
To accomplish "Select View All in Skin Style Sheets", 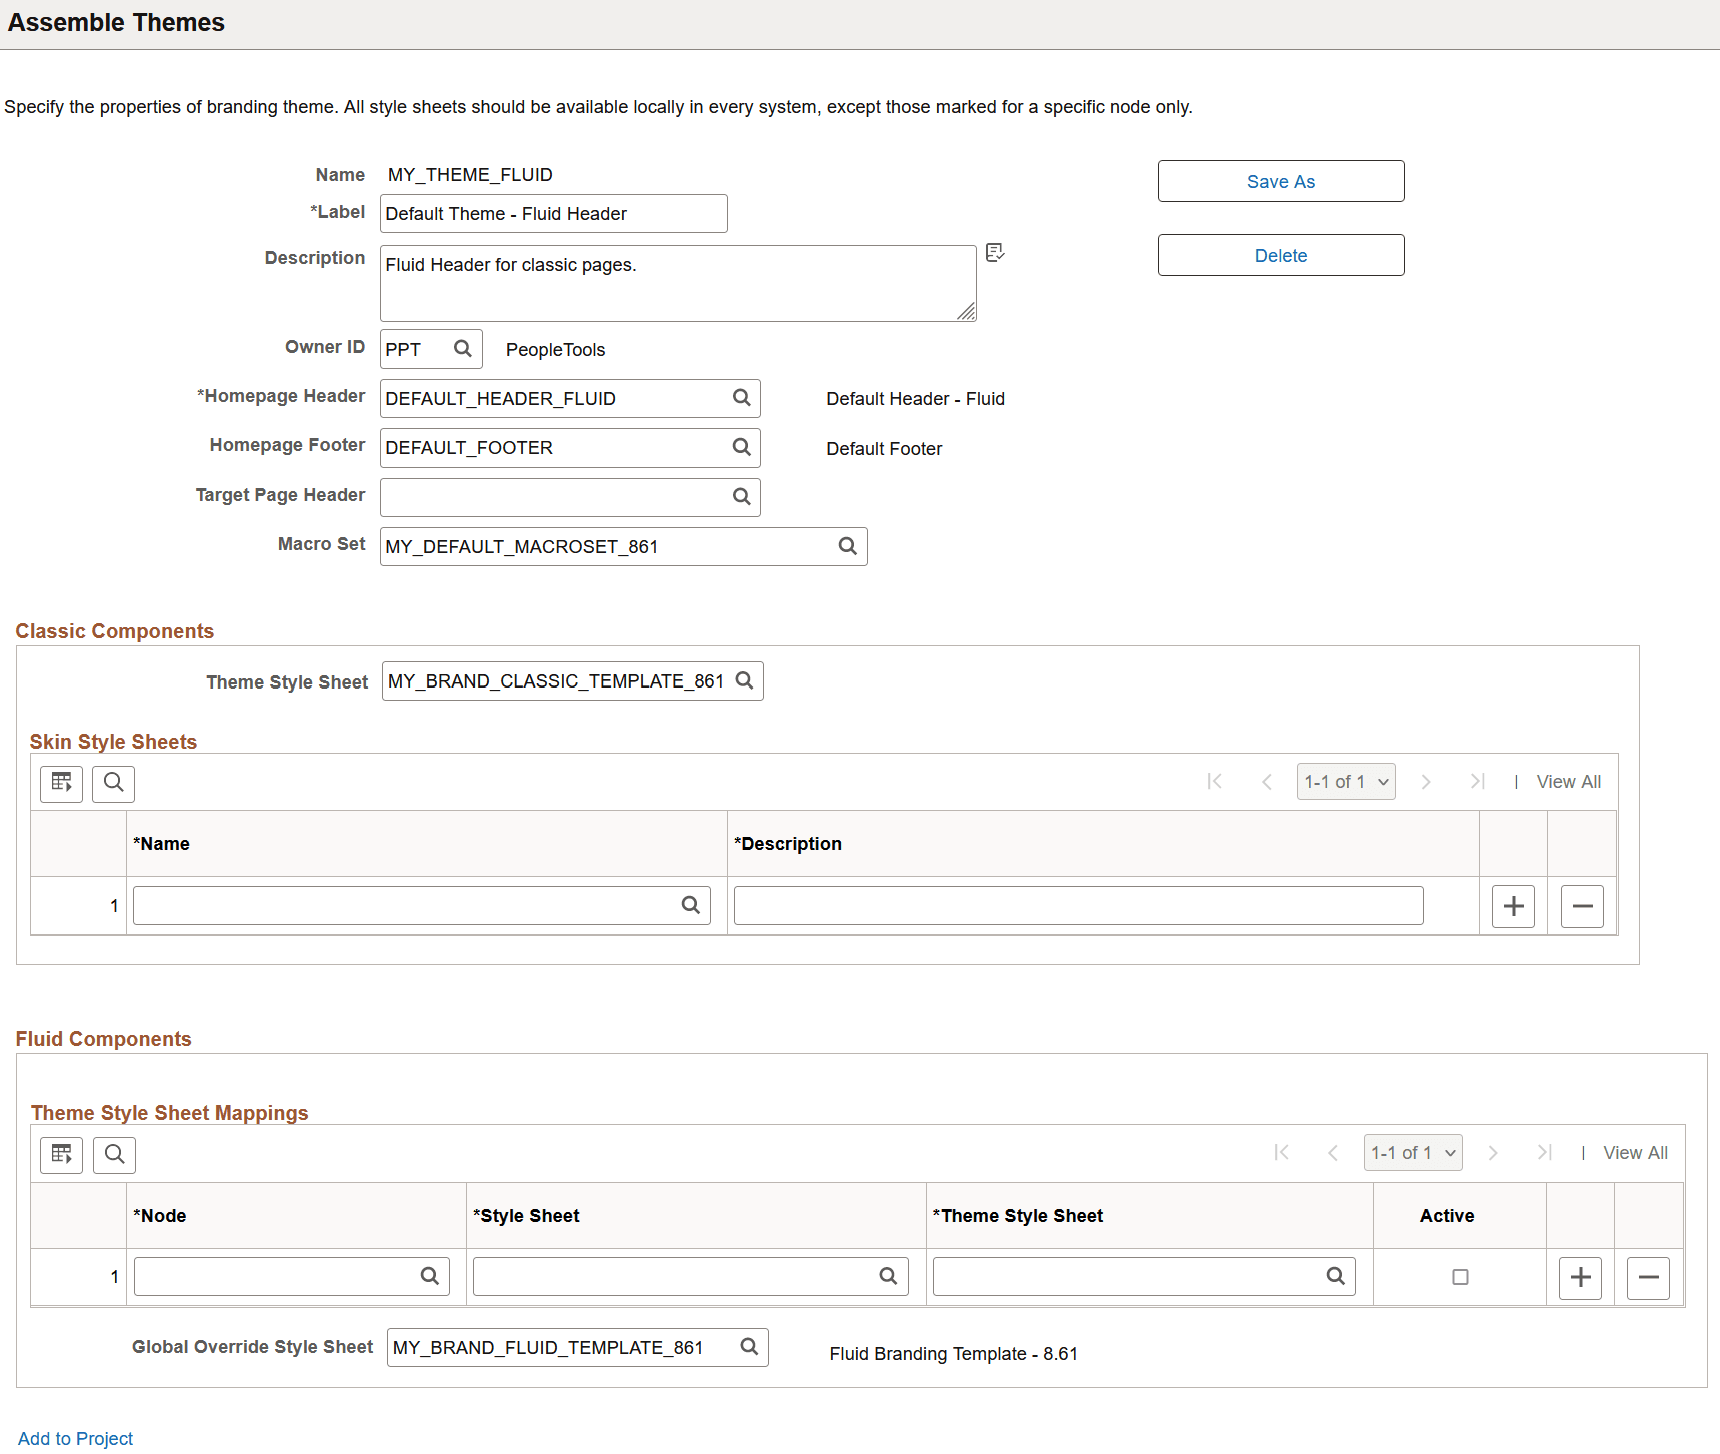I will click(x=1568, y=782).
